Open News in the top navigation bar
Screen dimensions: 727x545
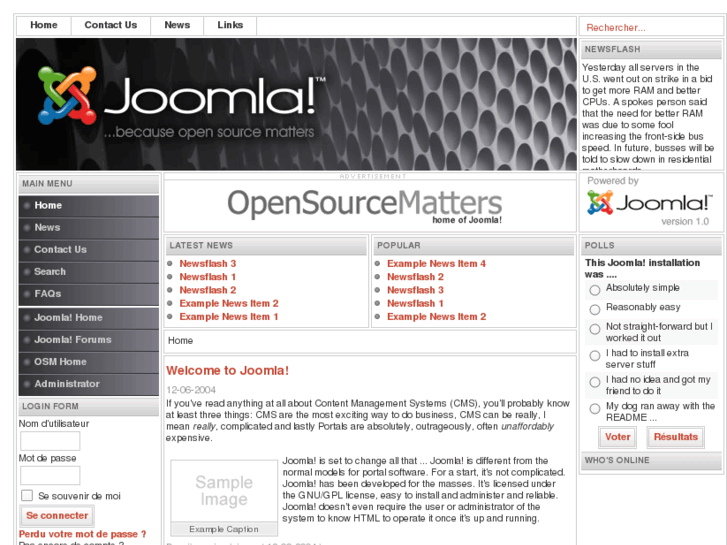(x=177, y=26)
